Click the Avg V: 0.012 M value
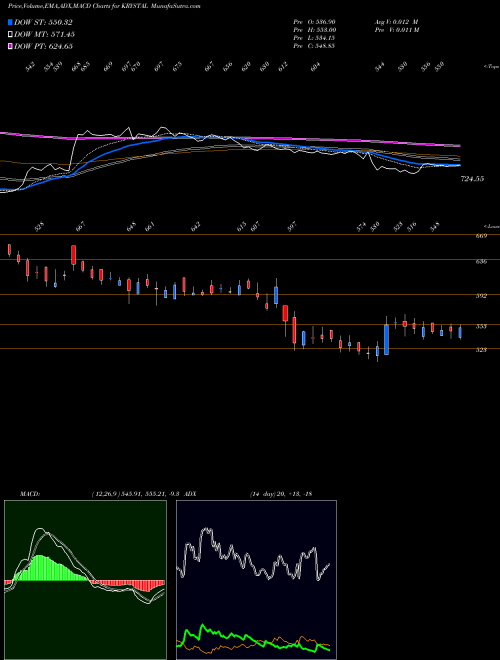Image resolution: width=500 pixels, height=660 pixels. click(x=396, y=21)
